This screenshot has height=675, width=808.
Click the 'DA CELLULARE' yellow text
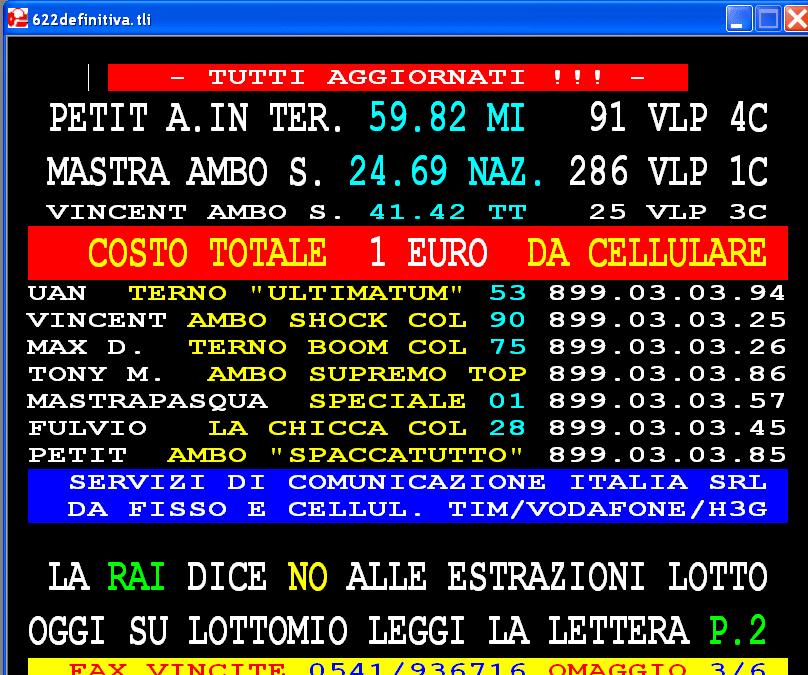coord(647,252)
